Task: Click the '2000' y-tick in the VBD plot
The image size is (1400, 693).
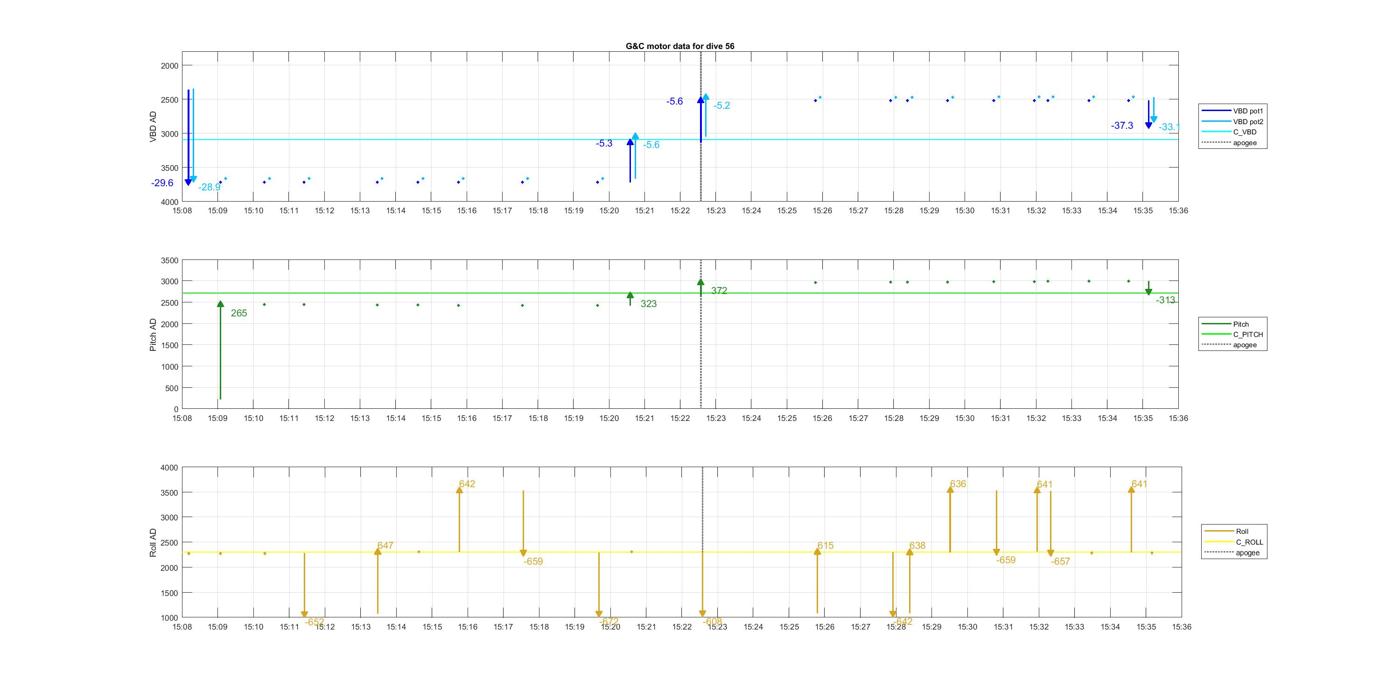Action: (x=169, y=66)
